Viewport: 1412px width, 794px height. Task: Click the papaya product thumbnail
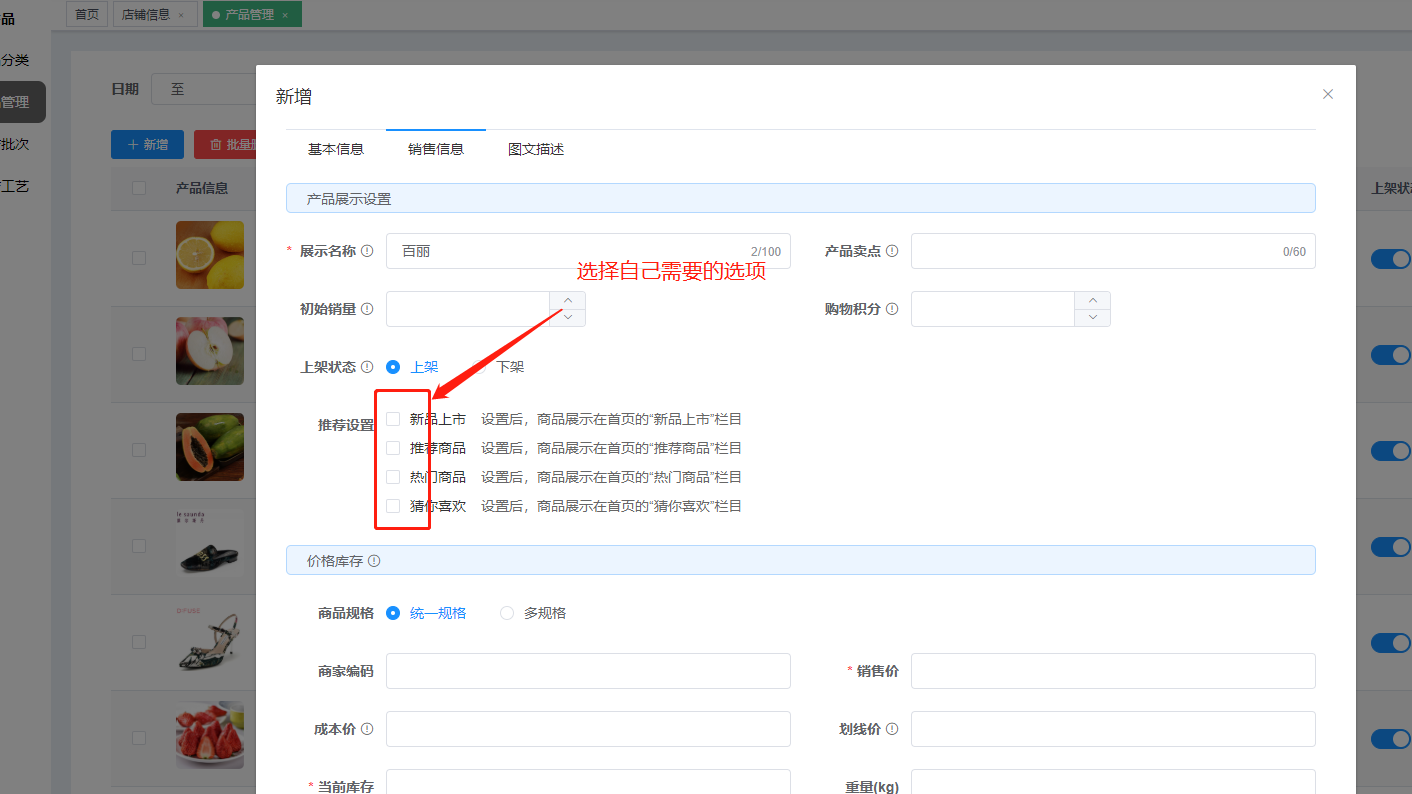[210, 447]
